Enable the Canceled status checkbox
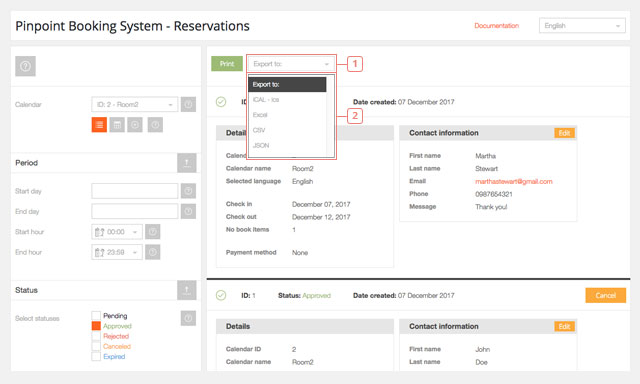The height and width of the screenshot is (384, 640). [96, 346]
